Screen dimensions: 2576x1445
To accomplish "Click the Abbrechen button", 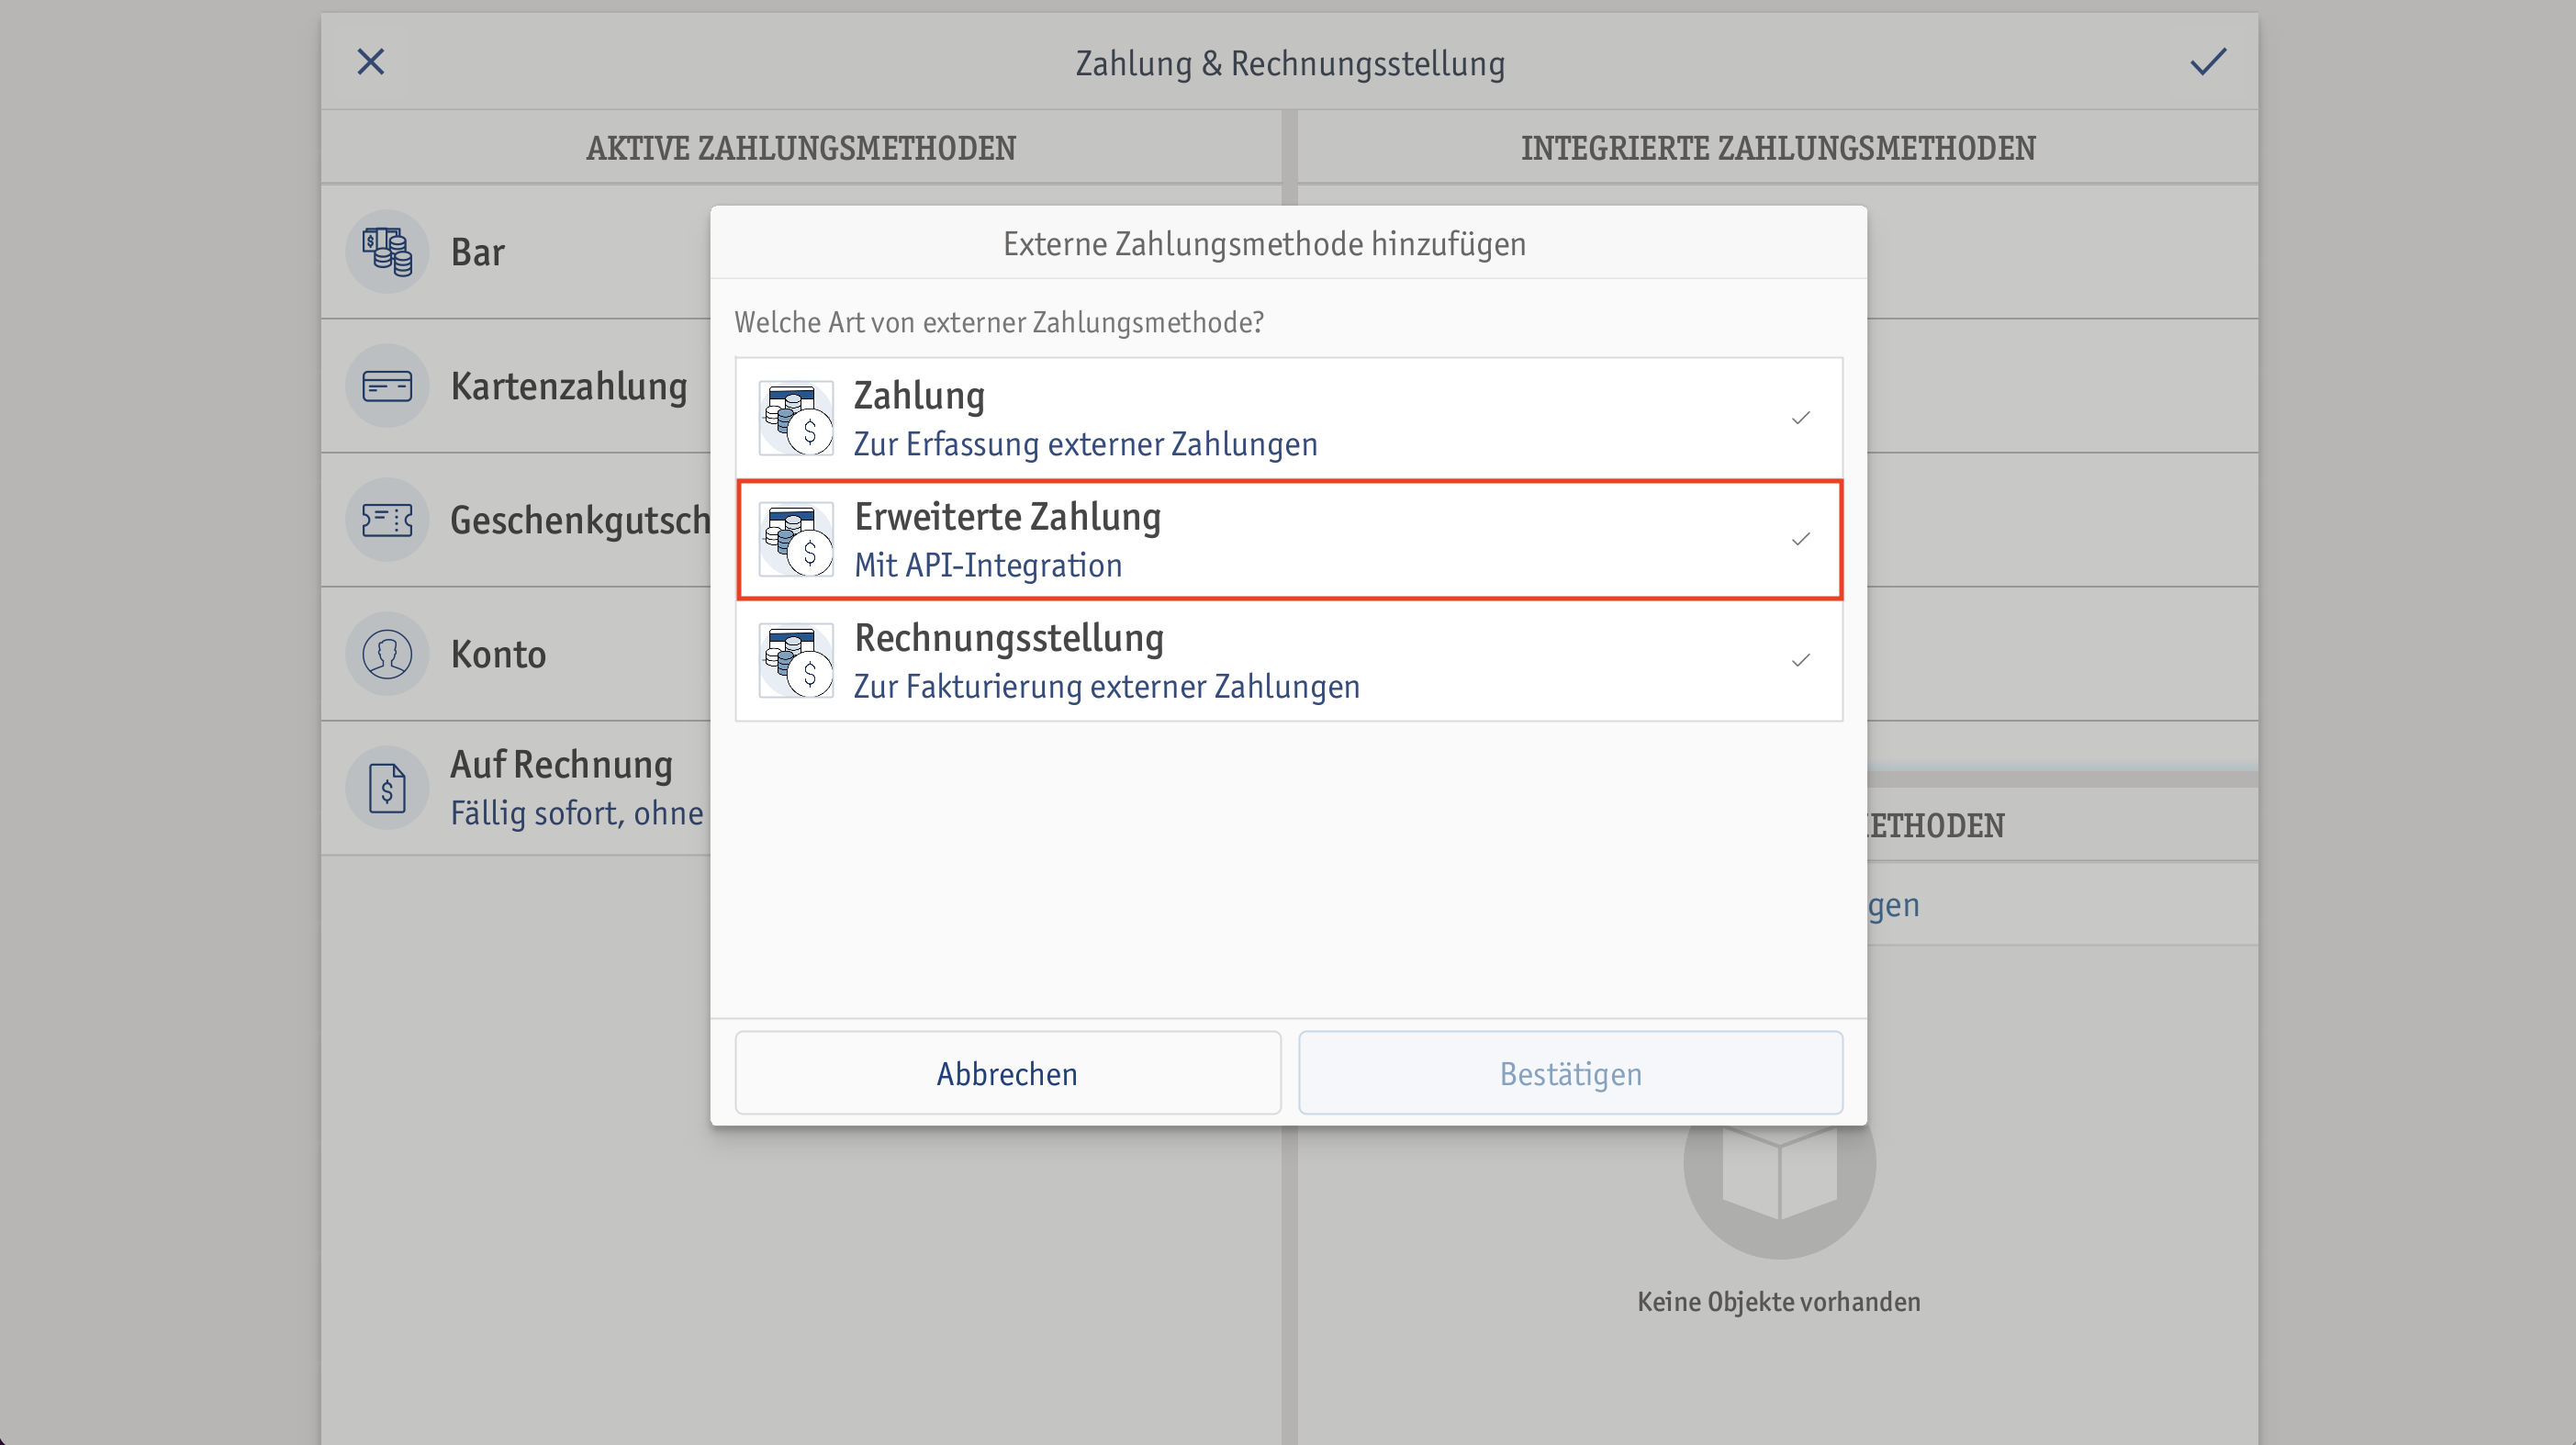I will 1008,1073.
